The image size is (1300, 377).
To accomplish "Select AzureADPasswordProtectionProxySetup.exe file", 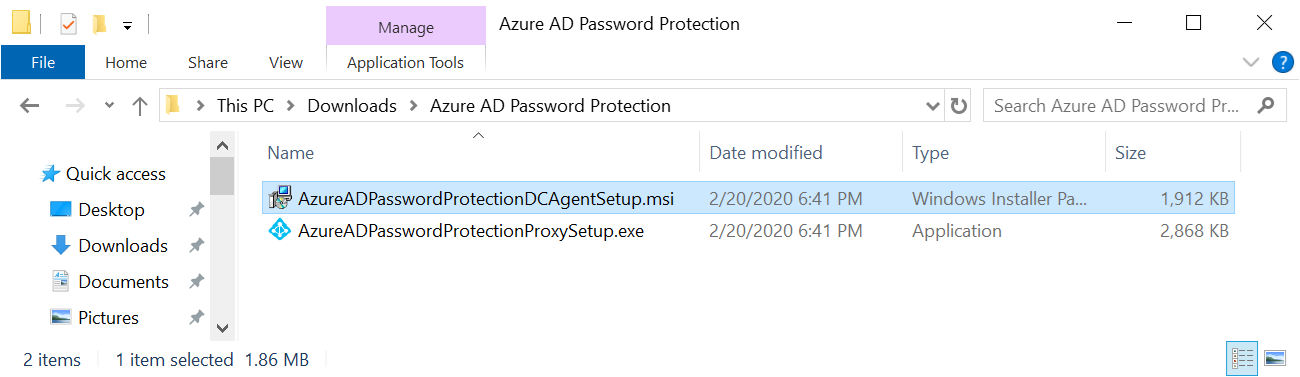I will click(x=470, y=231).
